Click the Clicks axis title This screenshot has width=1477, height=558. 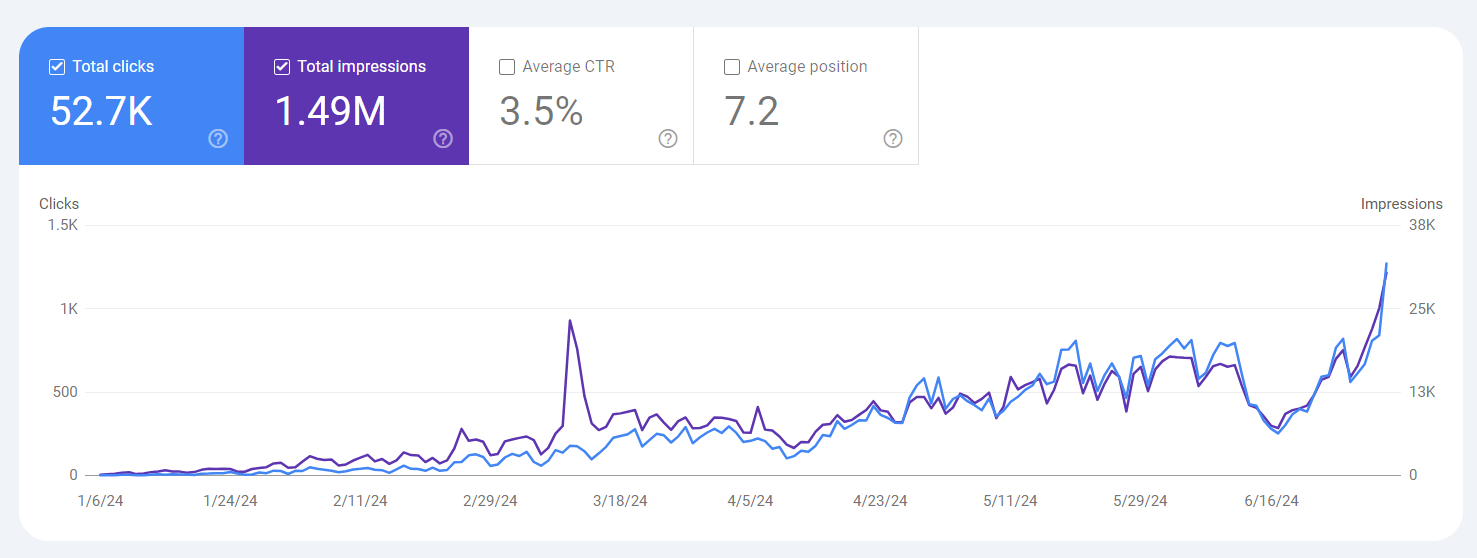click(x=59, y=204)
